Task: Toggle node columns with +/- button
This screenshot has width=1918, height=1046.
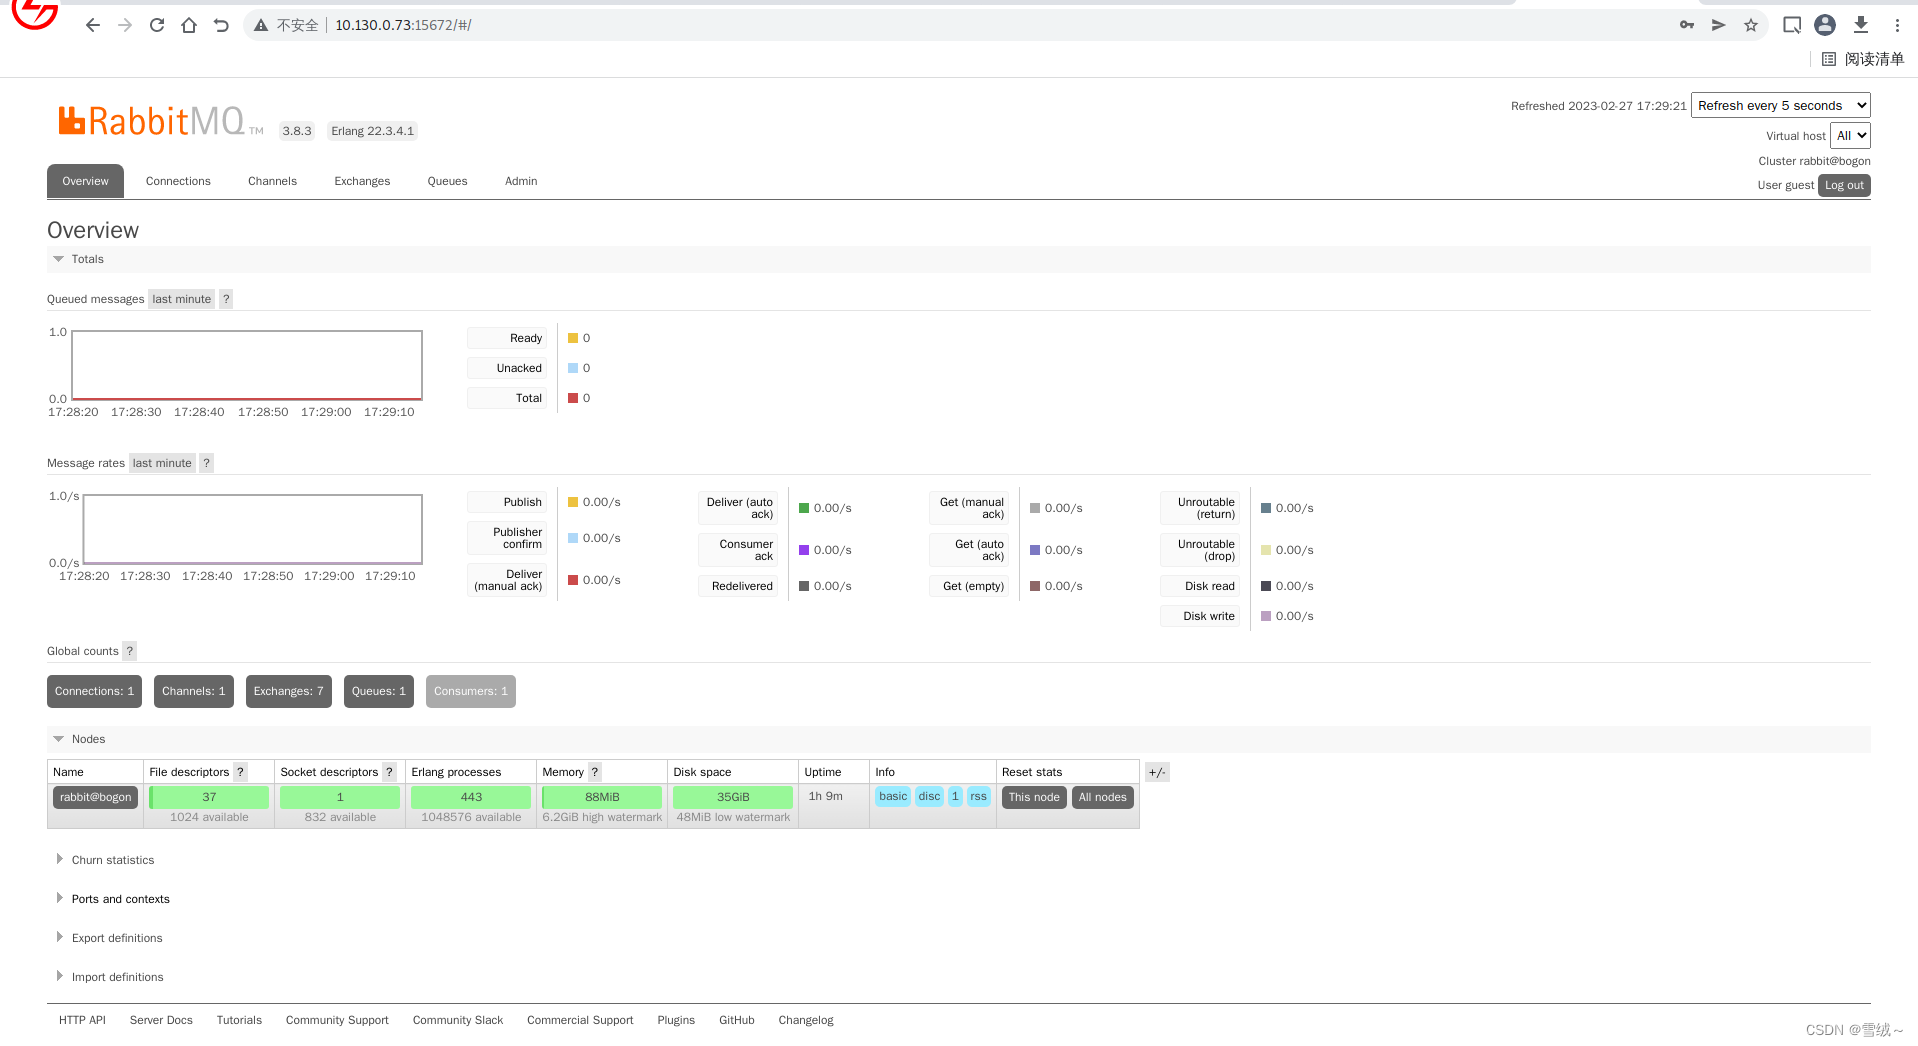Action: pos(1157,772)
